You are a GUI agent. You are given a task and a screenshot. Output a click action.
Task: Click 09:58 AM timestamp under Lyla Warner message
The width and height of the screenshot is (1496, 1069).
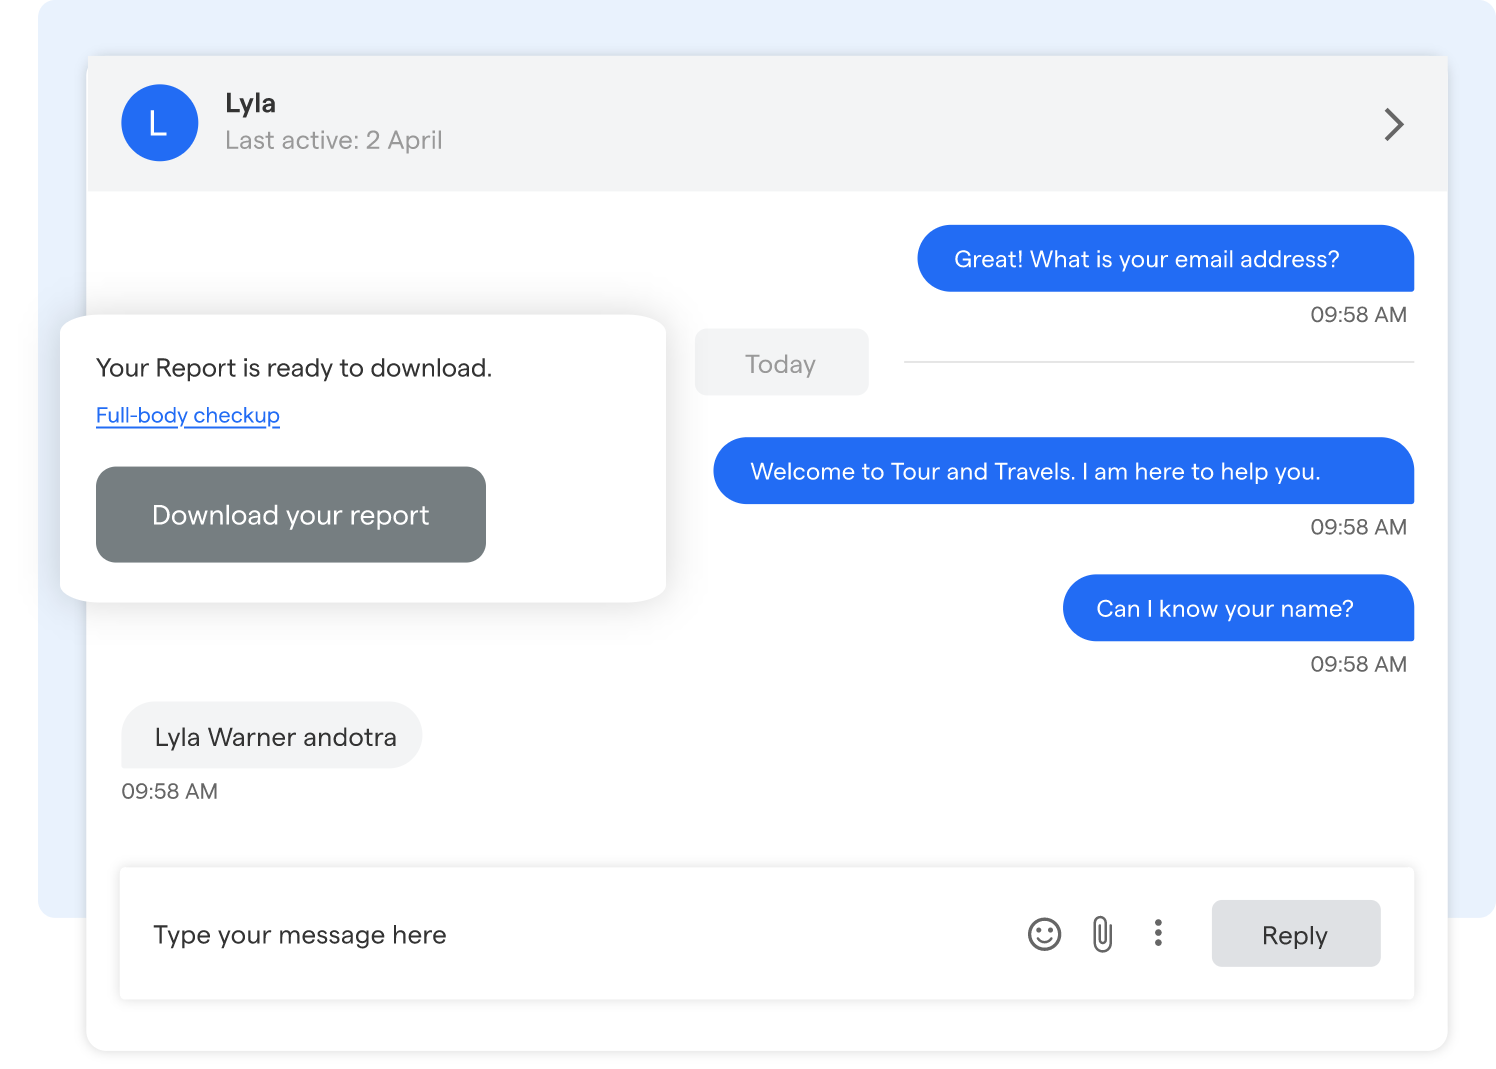pyautogui.click(x=170, y=791)
